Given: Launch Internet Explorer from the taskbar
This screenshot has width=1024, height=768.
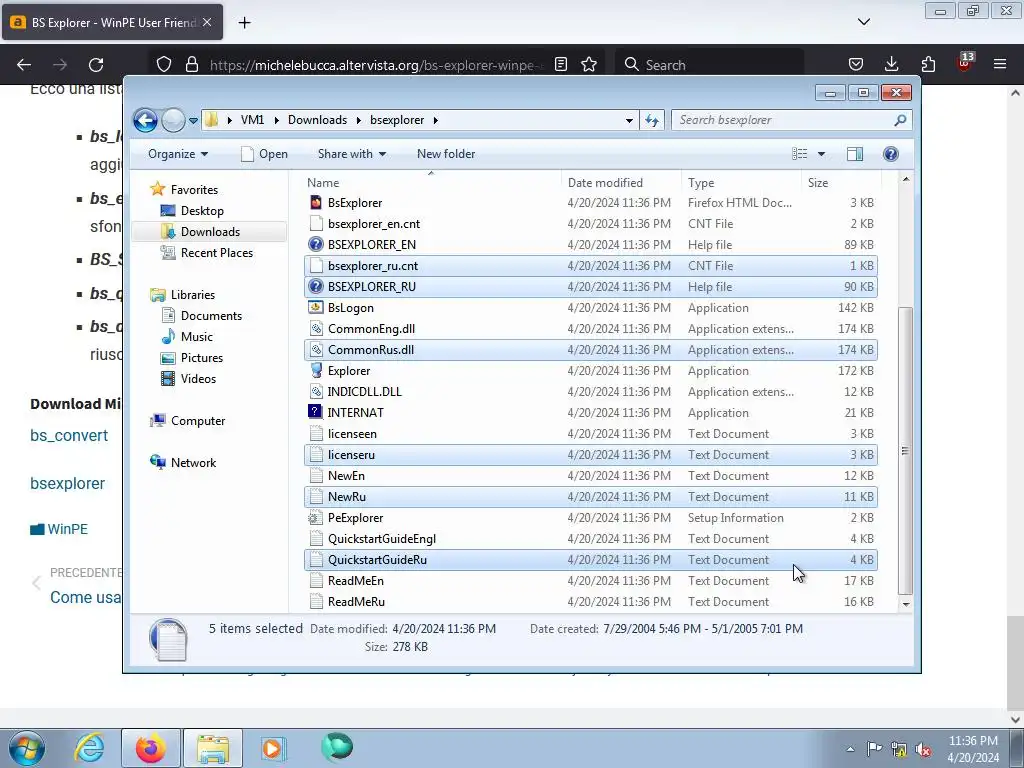Looking at the screenshot, I should click(89, 748).
